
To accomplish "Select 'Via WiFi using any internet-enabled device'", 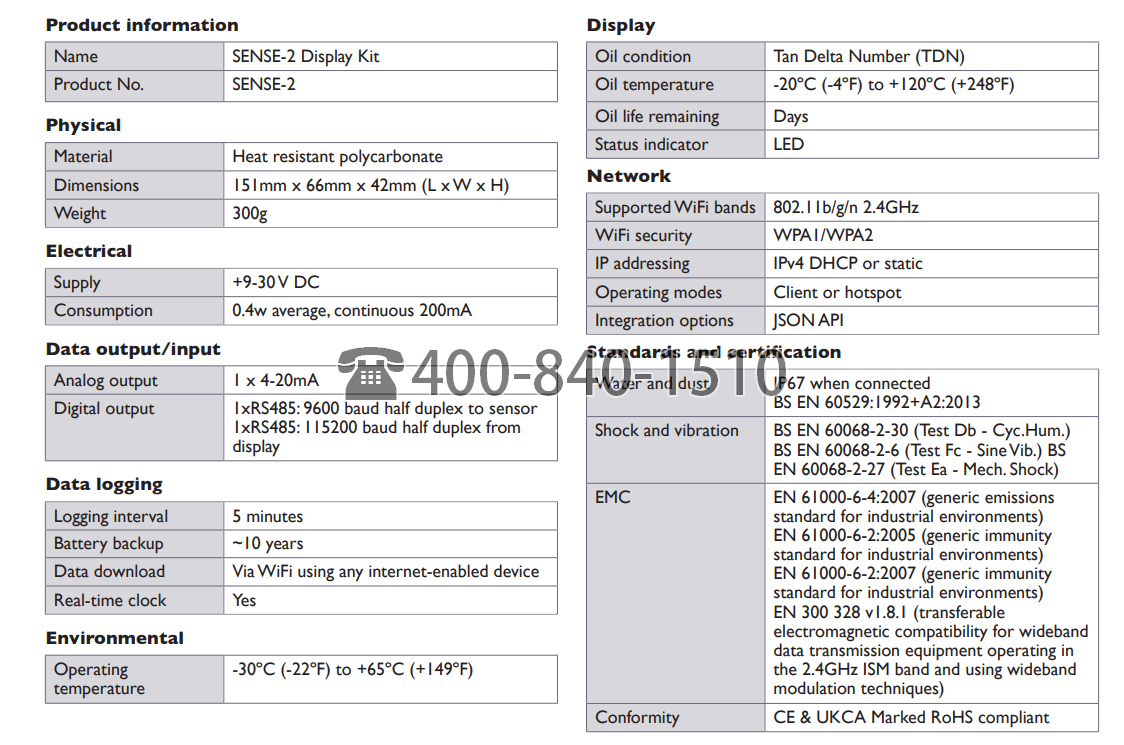I will pyautogui.click(x=386, y=572).
